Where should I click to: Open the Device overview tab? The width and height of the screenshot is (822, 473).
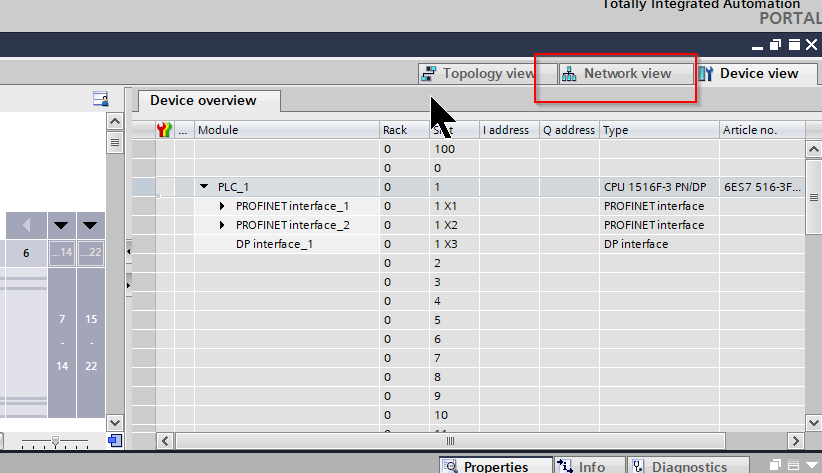(209, 101)
